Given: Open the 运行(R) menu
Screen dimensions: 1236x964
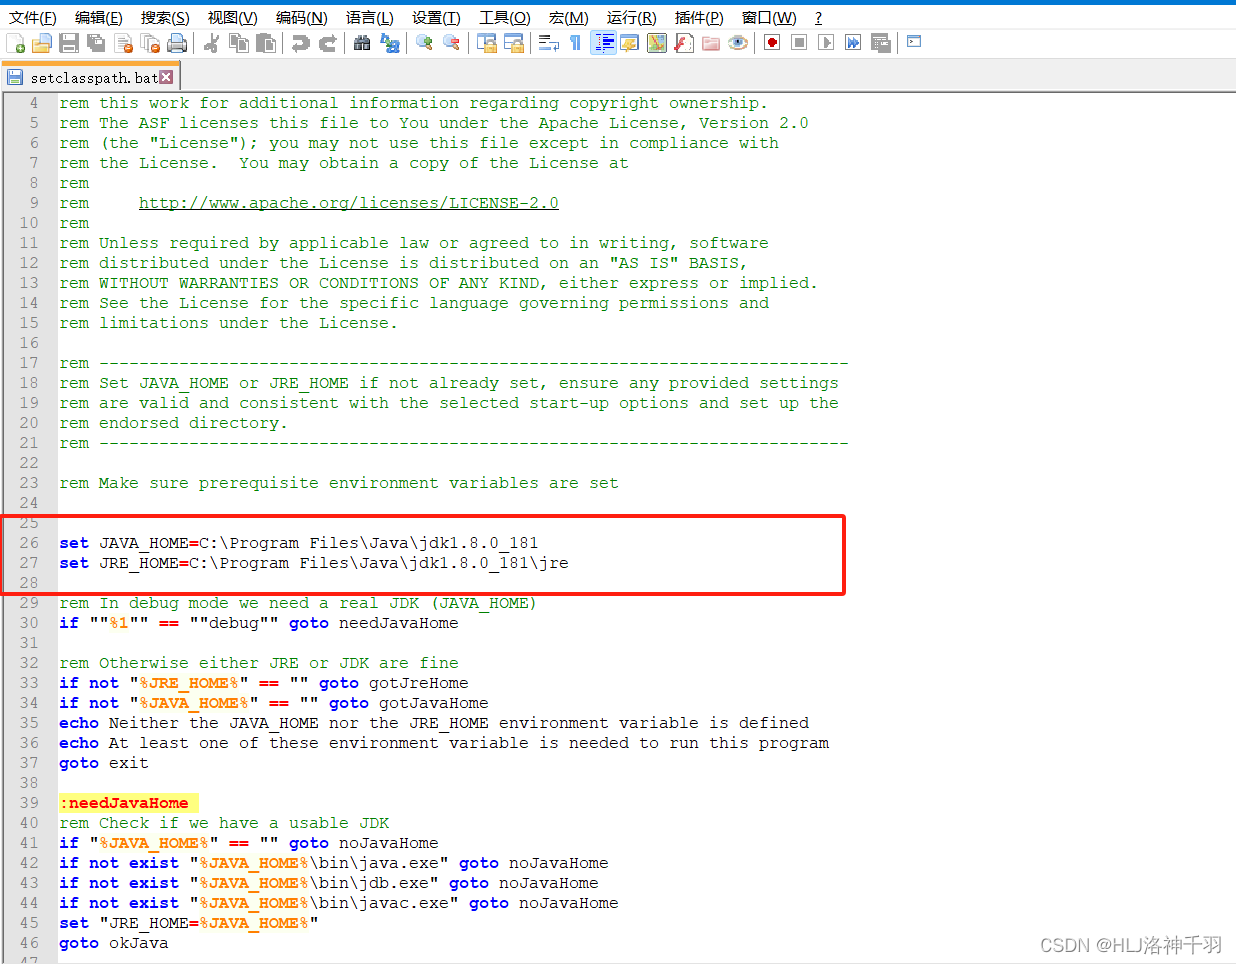Looking at the screenshot, I should 632,17.
